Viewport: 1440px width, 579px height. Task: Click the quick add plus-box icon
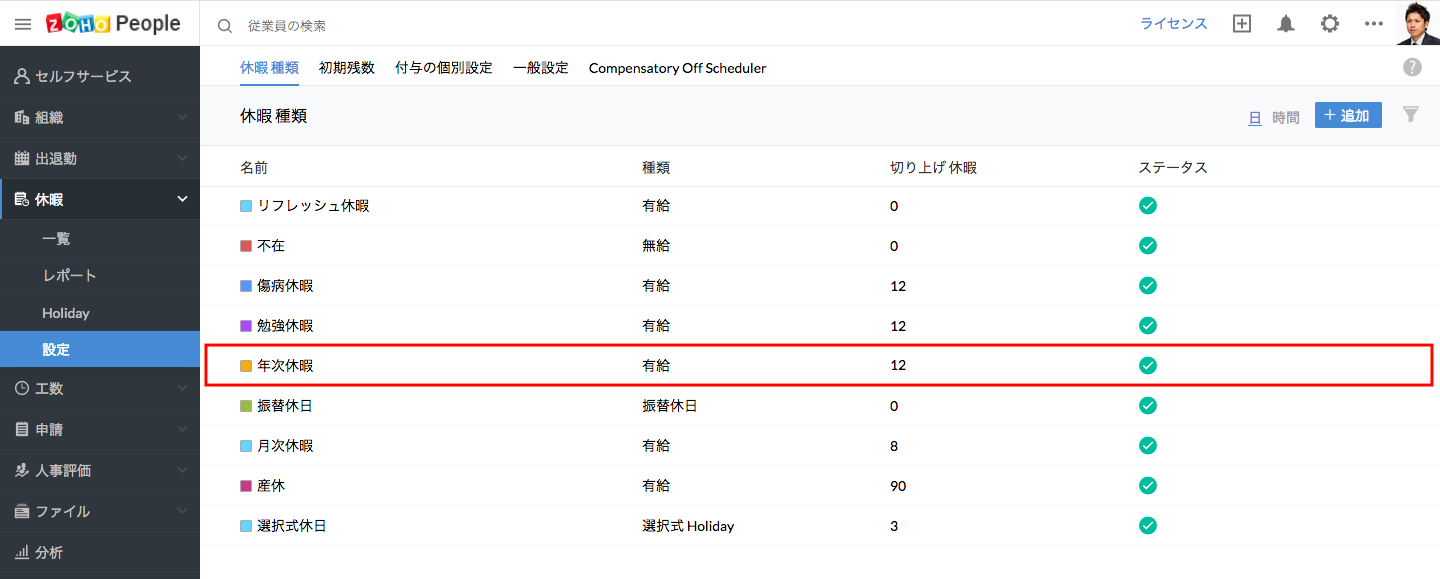[x=1242, y=24]
